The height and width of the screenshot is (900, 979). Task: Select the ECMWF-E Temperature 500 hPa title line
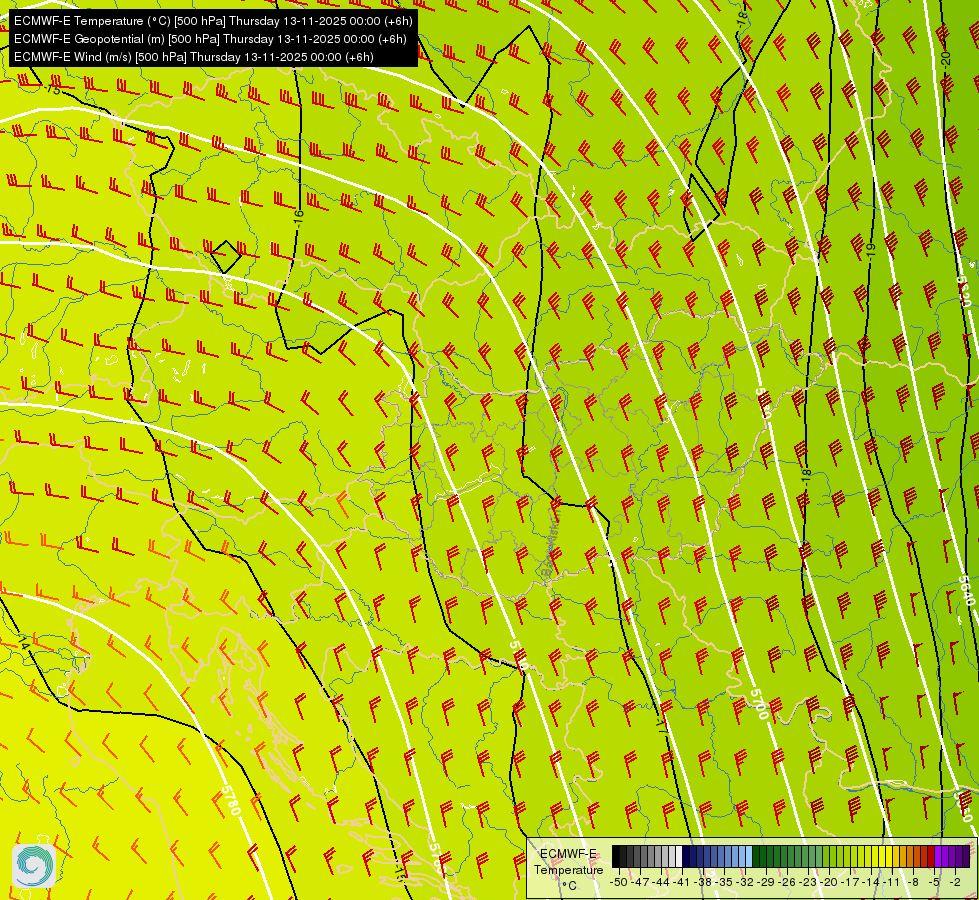click(213, 21)
